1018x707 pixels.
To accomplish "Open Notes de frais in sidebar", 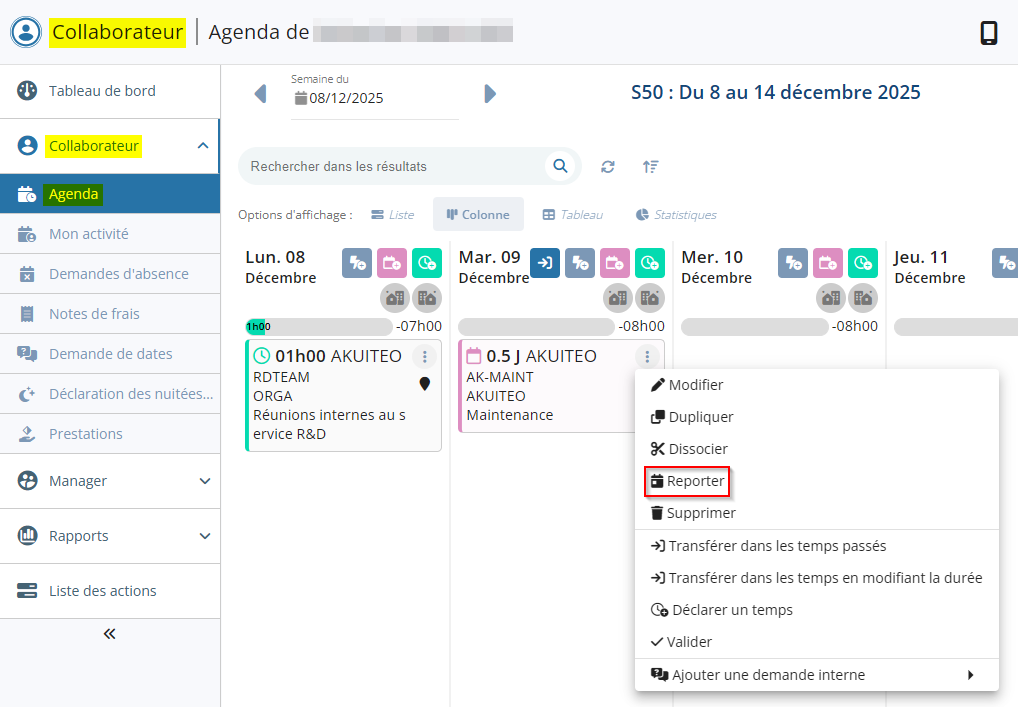I will [94, 314].
